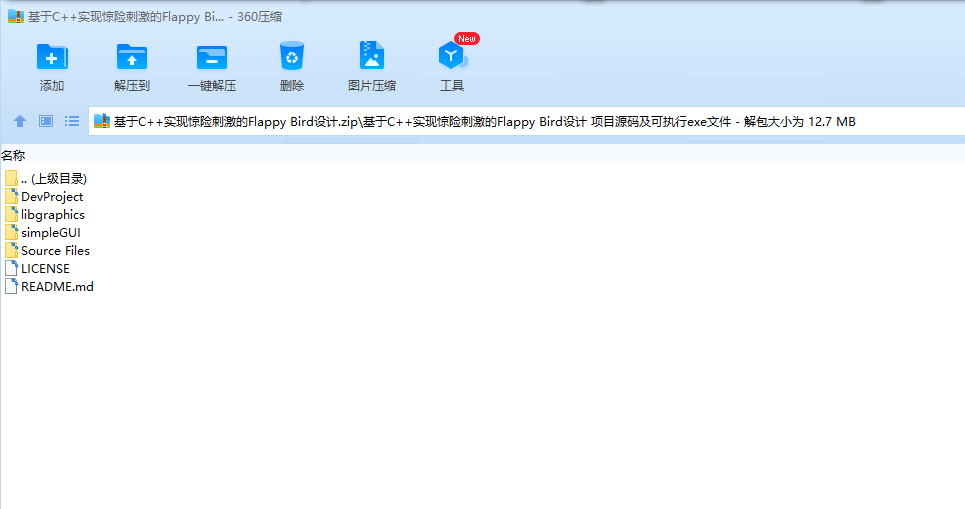Click the parent directory folder icon
The height and width of the screenshot is (509, 965).
point(11,178)
